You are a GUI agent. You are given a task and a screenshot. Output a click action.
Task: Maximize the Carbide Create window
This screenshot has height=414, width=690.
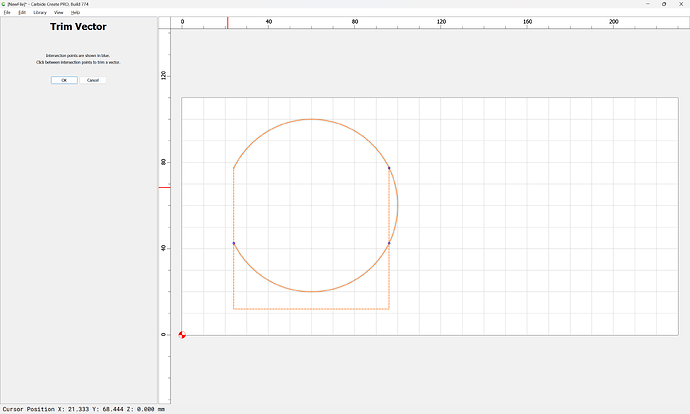[664, 4]
